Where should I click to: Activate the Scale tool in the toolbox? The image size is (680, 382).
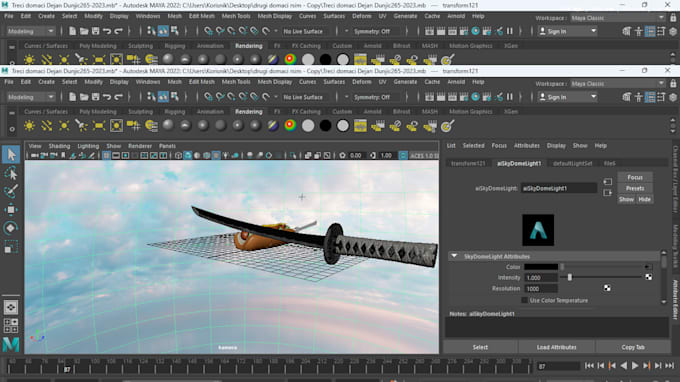11,247
